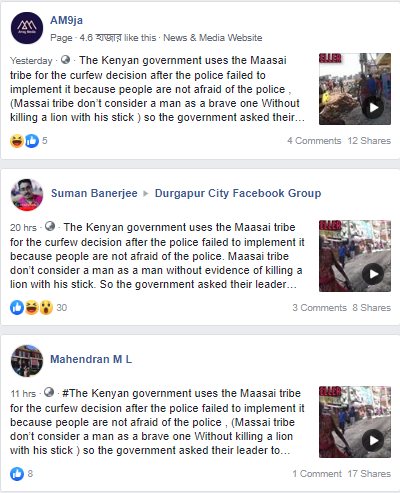Play the video in Suman Banerjee's post

(373, 274)
